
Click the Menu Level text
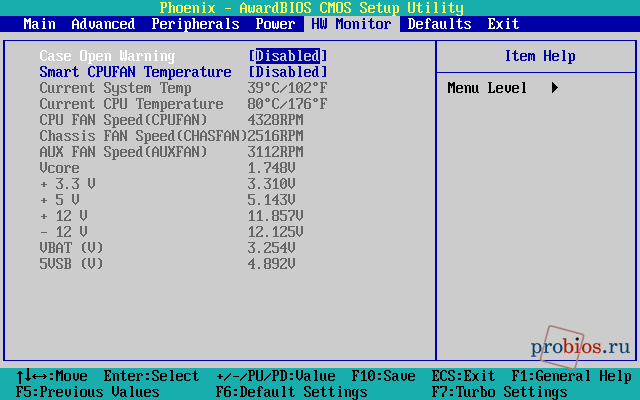coord(487,88)
